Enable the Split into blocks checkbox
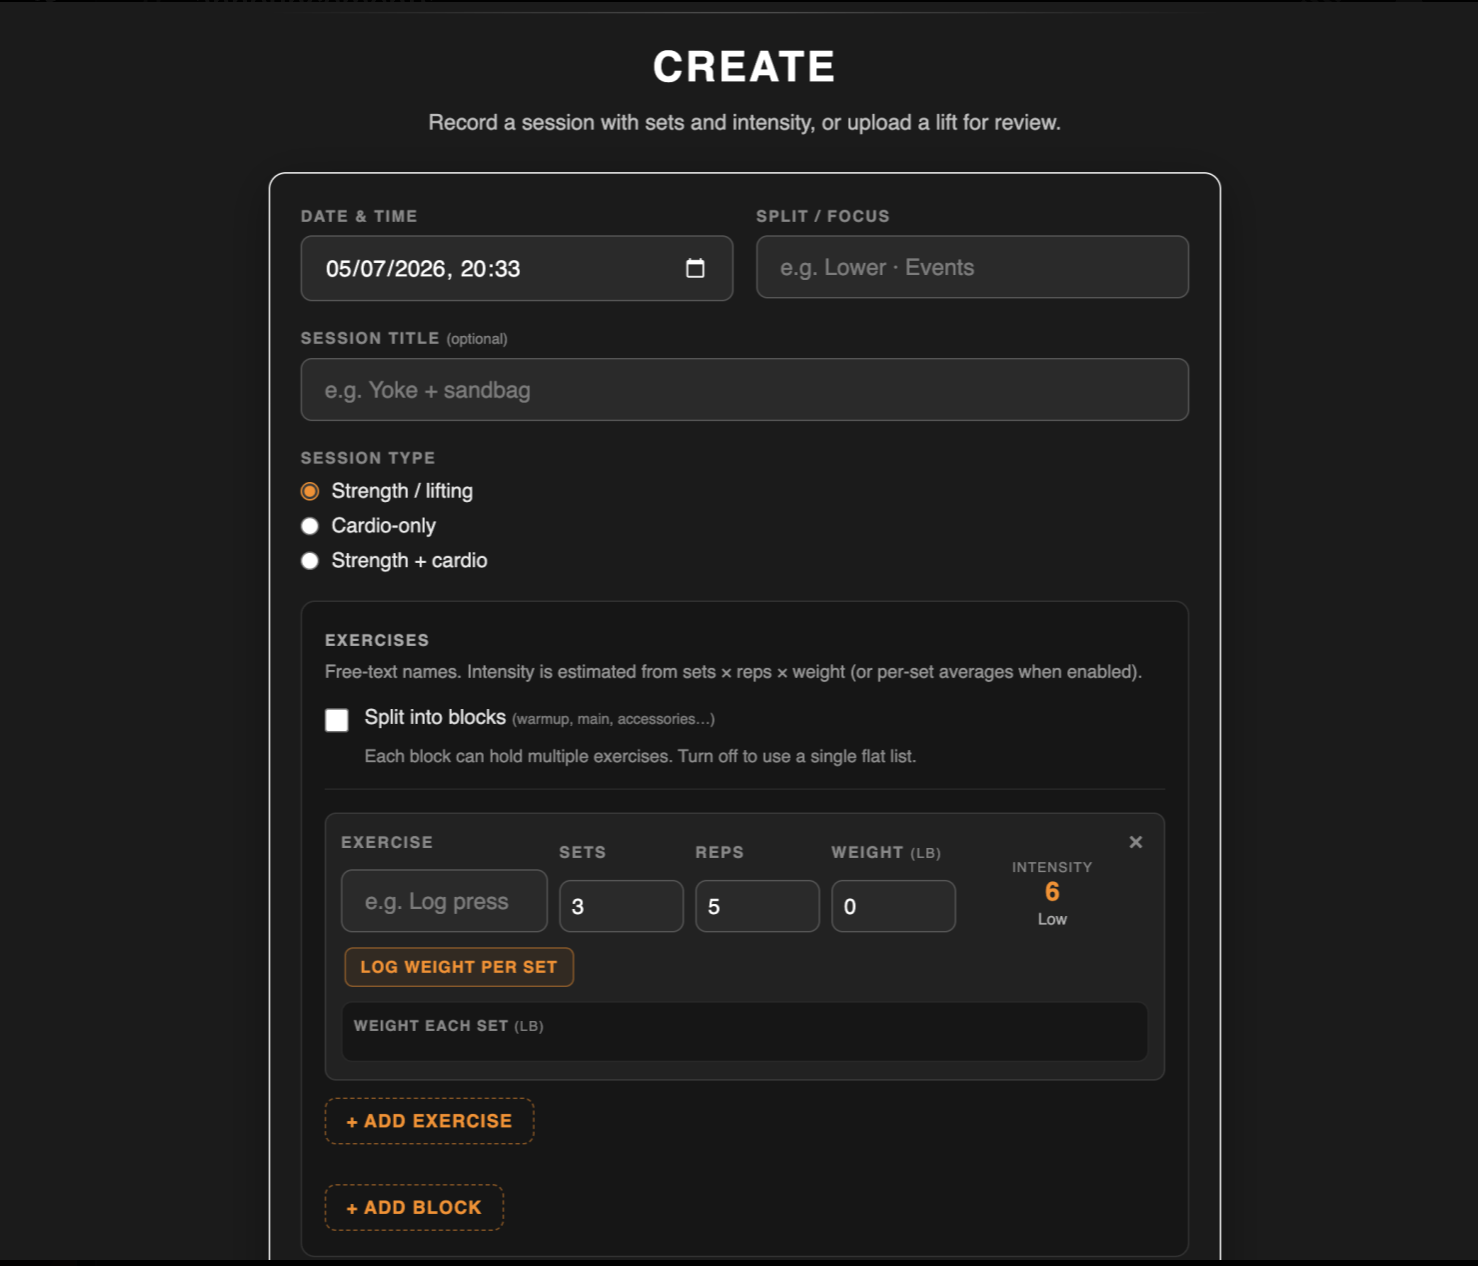This screenshot has height=1266, width=1478. coord(337,720)
